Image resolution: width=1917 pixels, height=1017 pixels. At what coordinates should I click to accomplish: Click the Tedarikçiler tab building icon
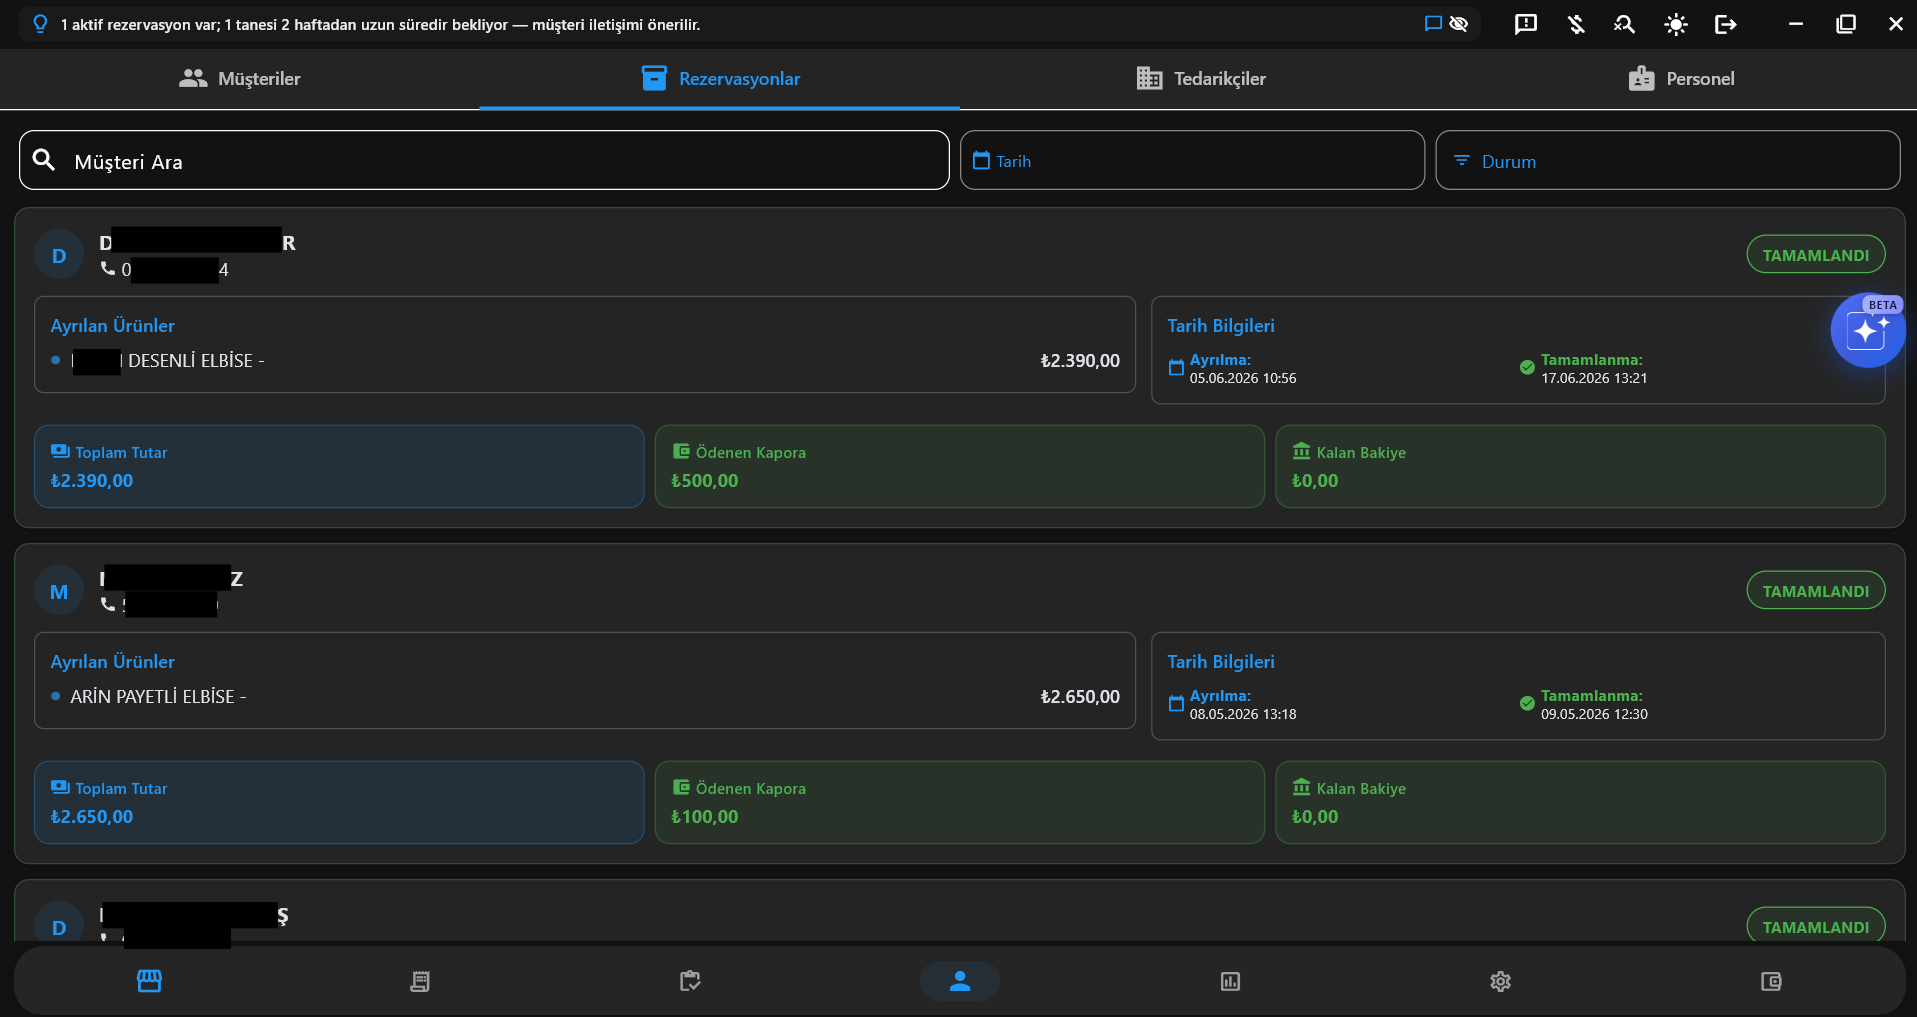pos(1149,78)
